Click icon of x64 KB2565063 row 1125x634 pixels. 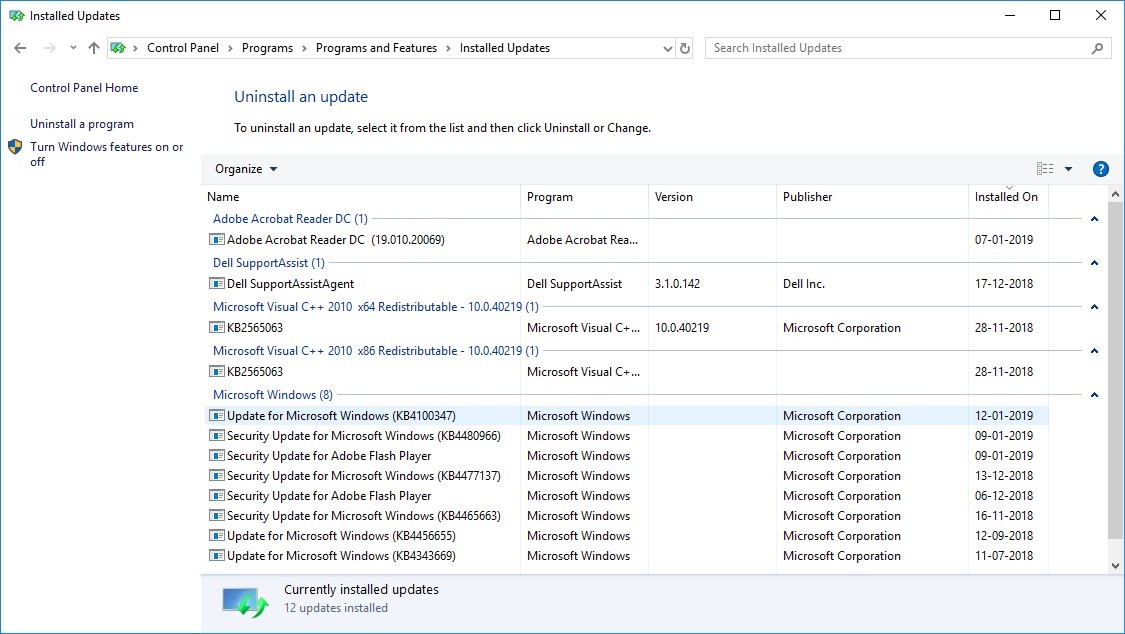click(217, 328)
